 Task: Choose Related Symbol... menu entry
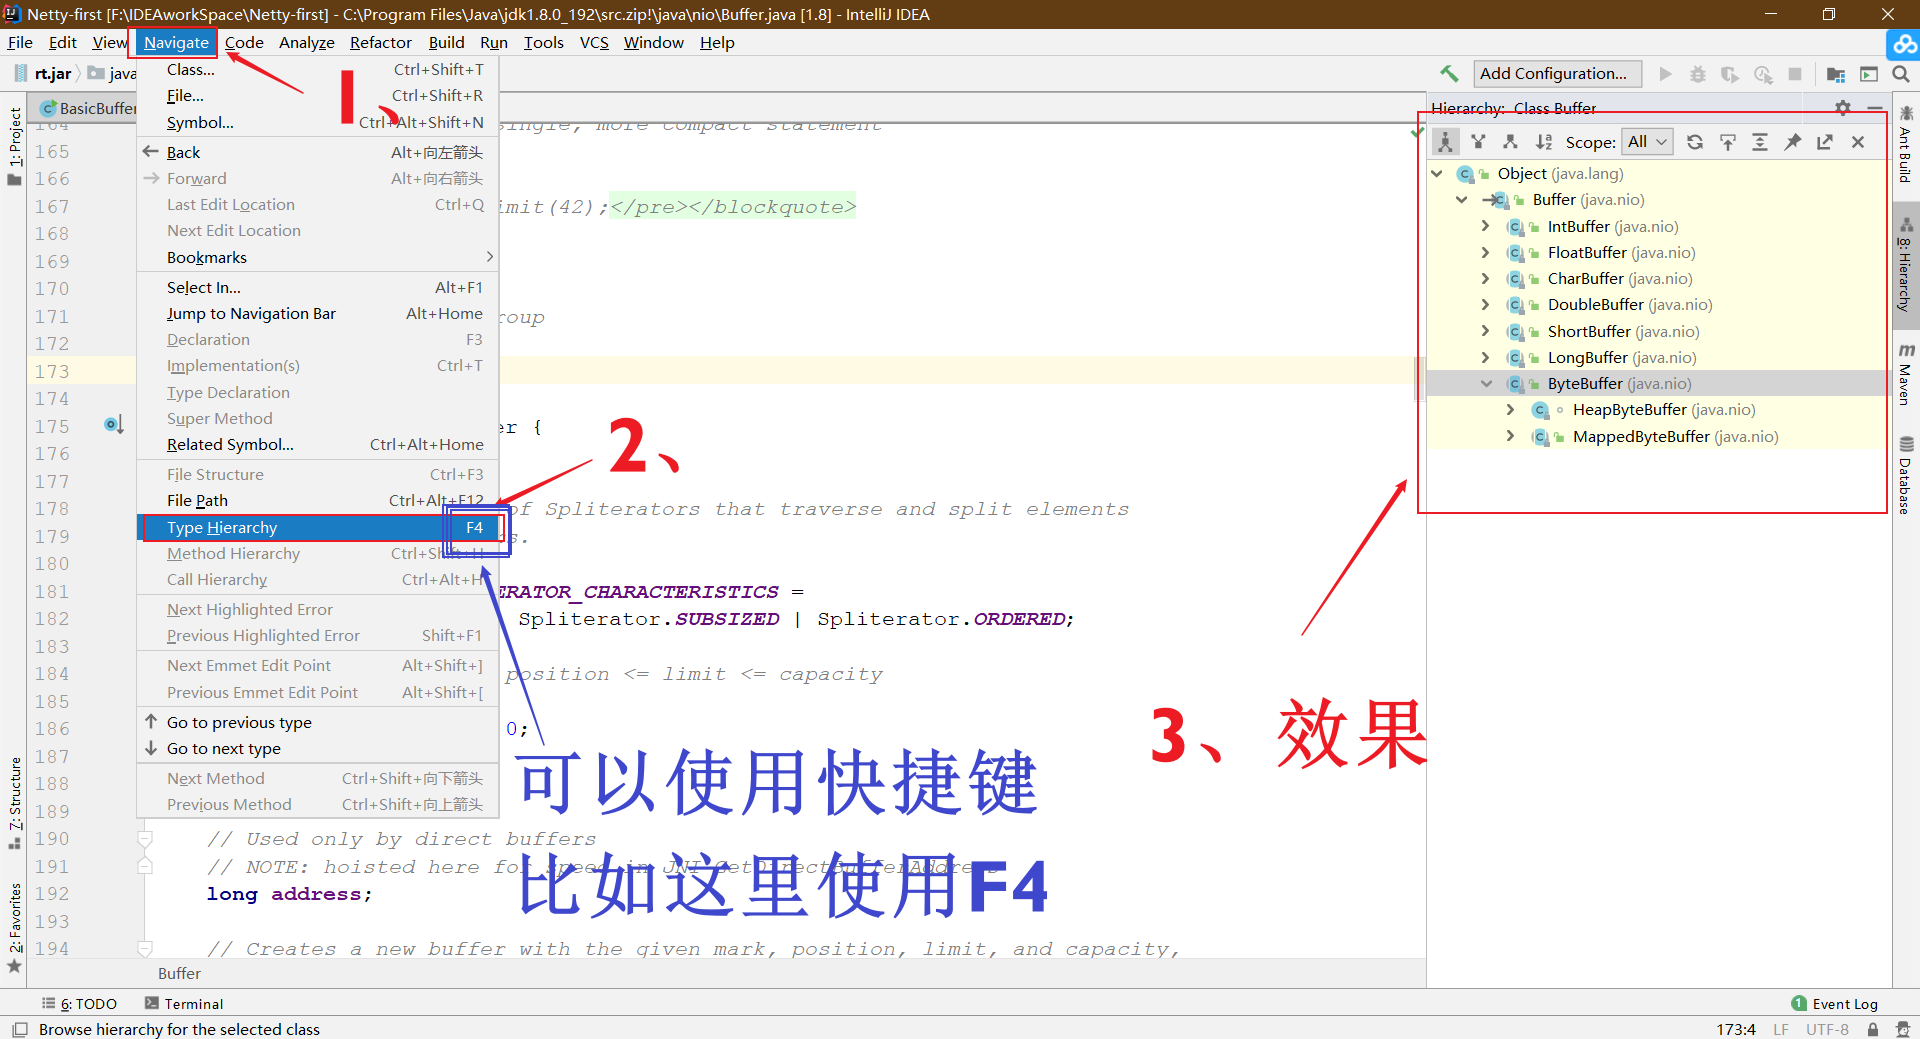318,445
